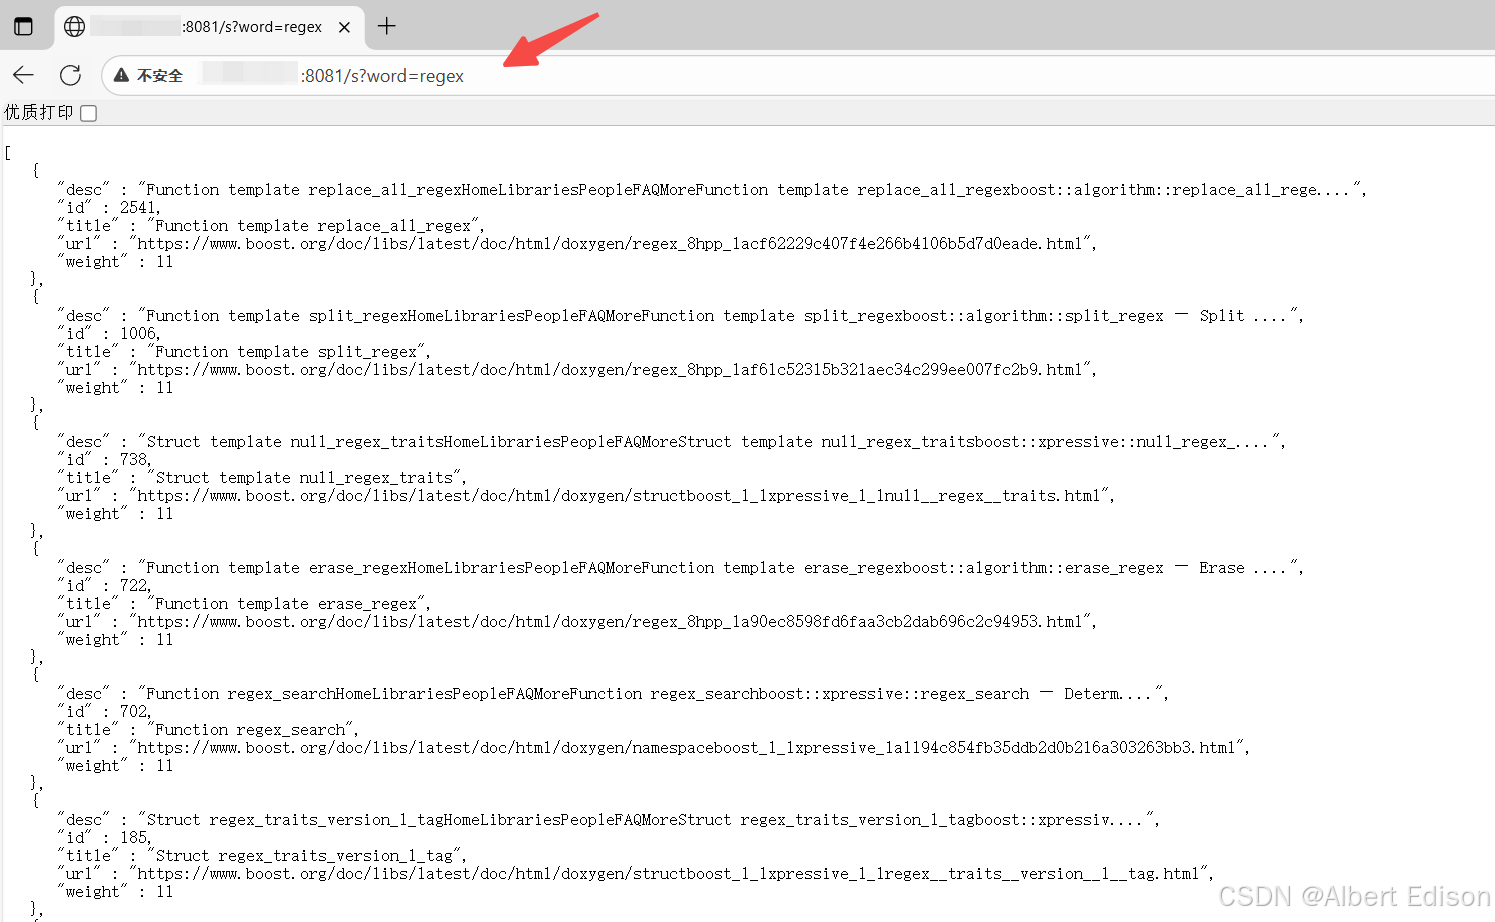This screenshot has height=922, width=1495.
Task: Click the regex__traits__version__1__tag.html url text
Action: pyautogui.click(x=669, y=874)
